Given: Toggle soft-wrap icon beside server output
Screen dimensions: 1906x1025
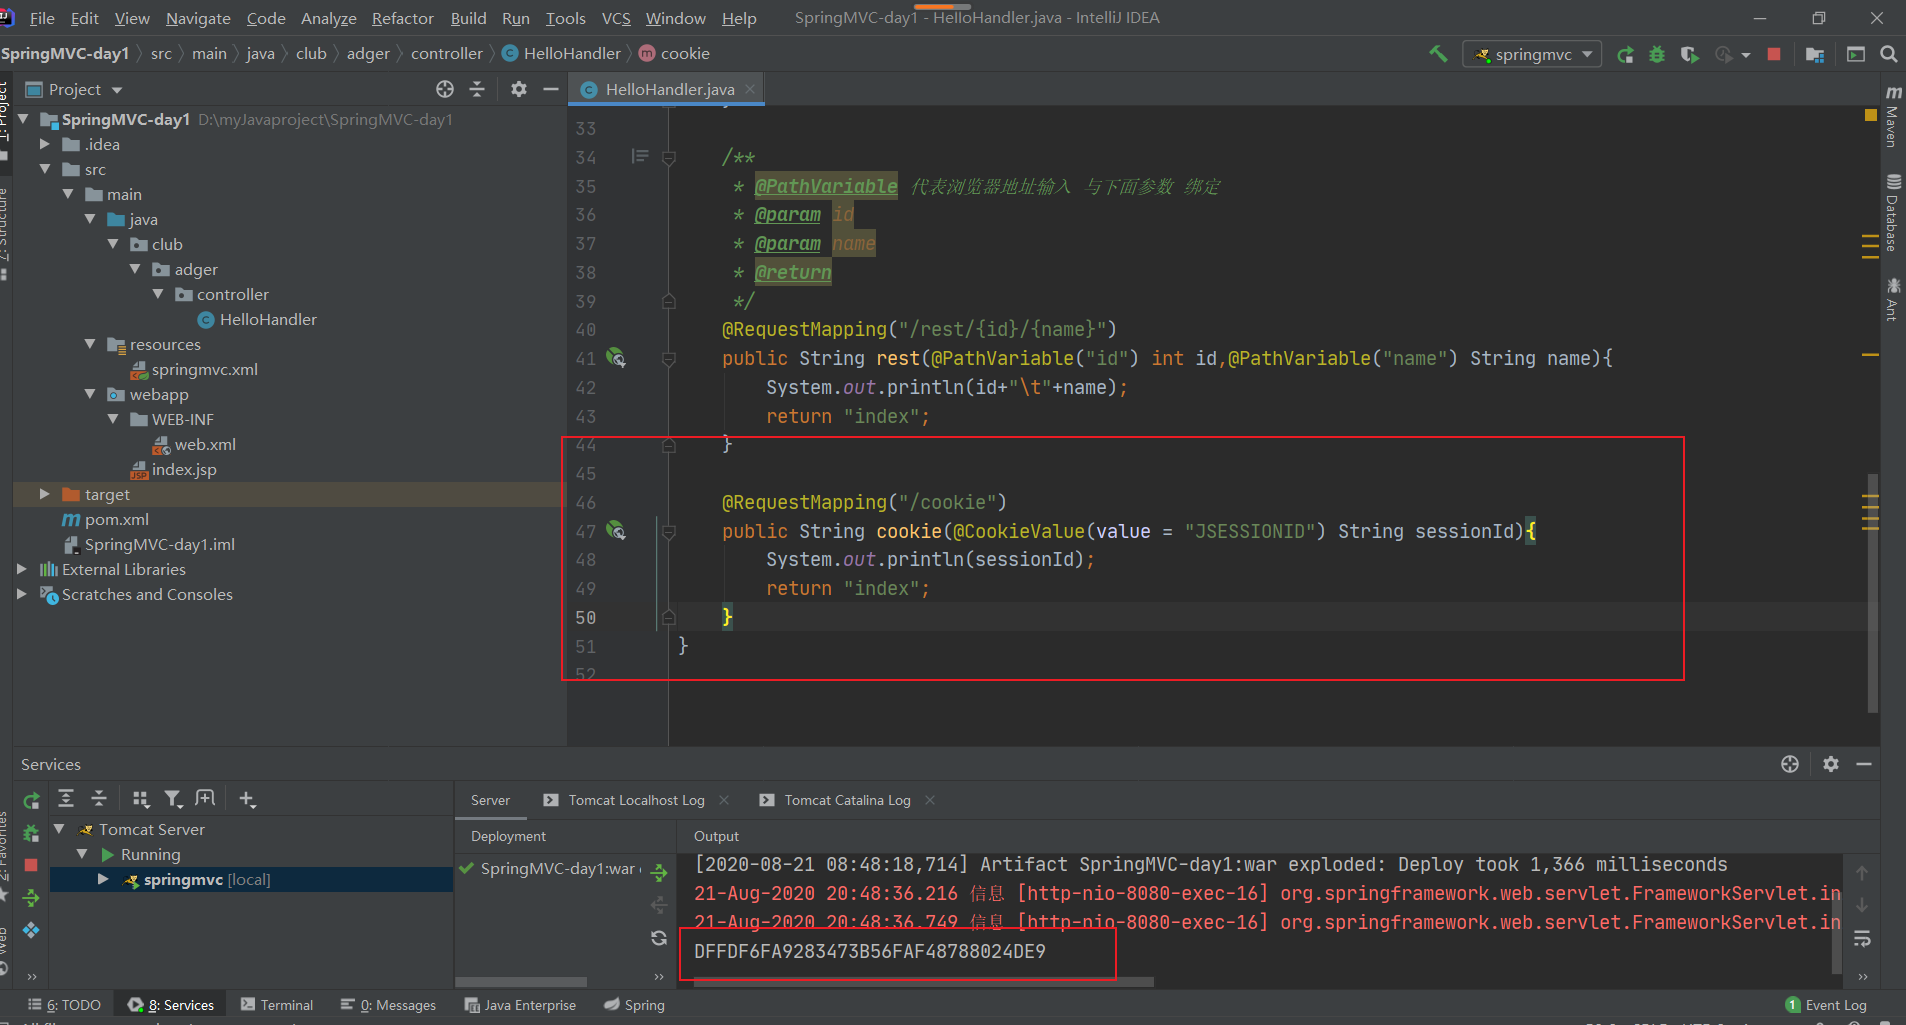Looking at the screenshot, I should (1862, 939).
